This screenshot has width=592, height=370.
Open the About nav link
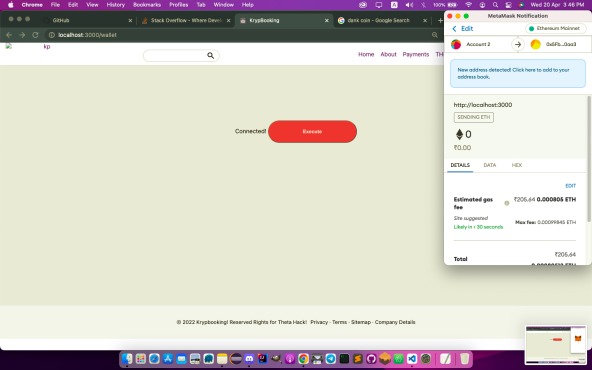388,54
